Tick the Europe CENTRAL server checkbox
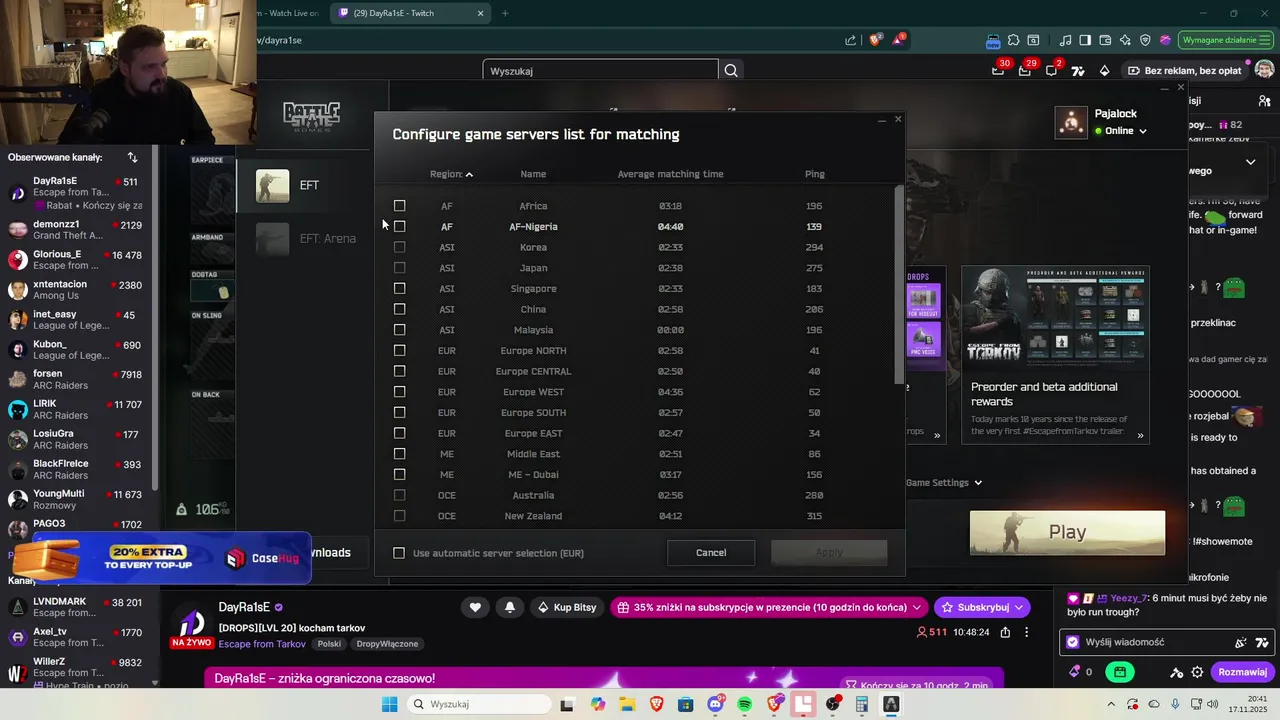 click(399, 371)
